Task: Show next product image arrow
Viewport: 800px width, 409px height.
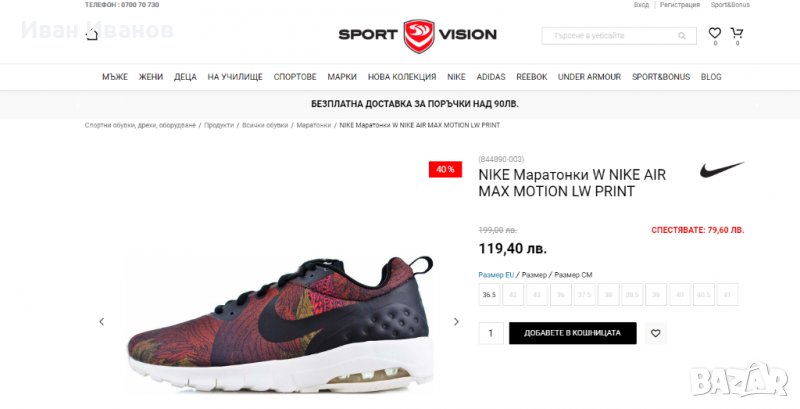Action: [x=456, y=321]
